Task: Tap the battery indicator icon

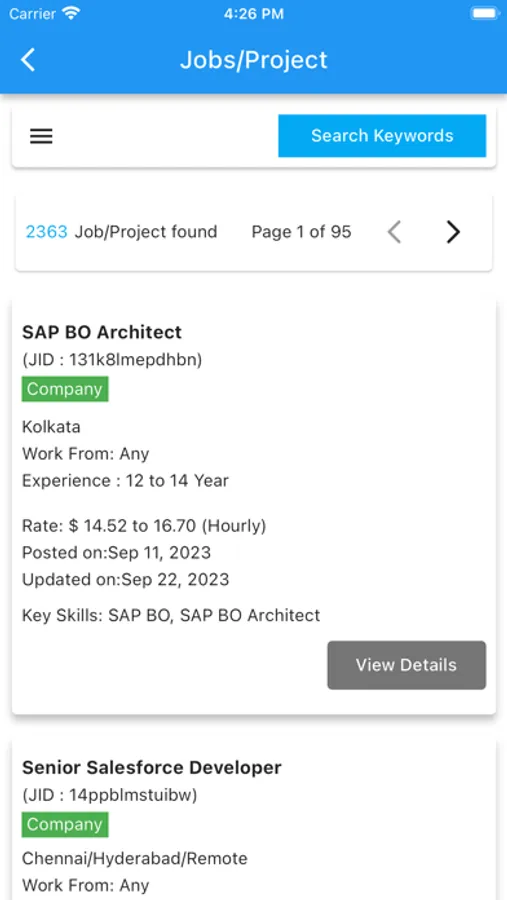Action: (x=485, y=13)
